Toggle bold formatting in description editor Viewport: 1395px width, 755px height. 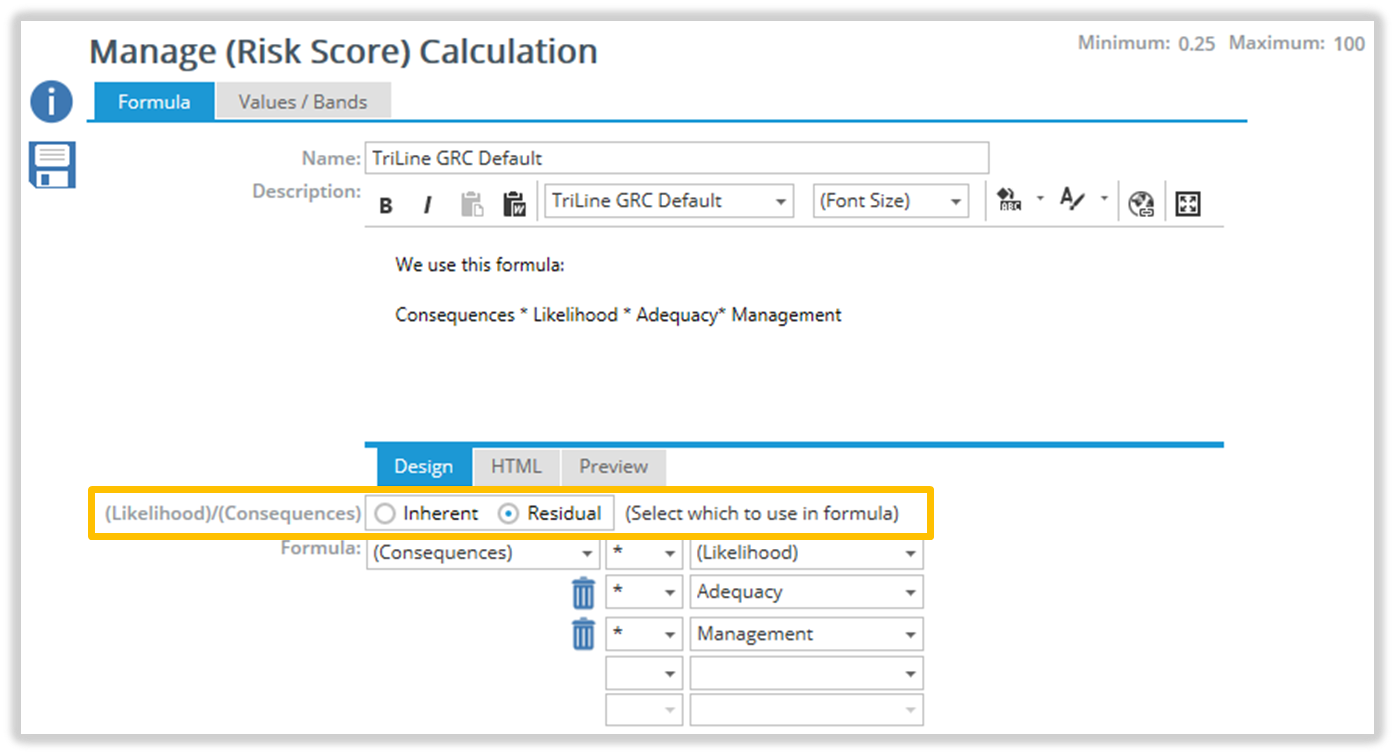(386, 205)
